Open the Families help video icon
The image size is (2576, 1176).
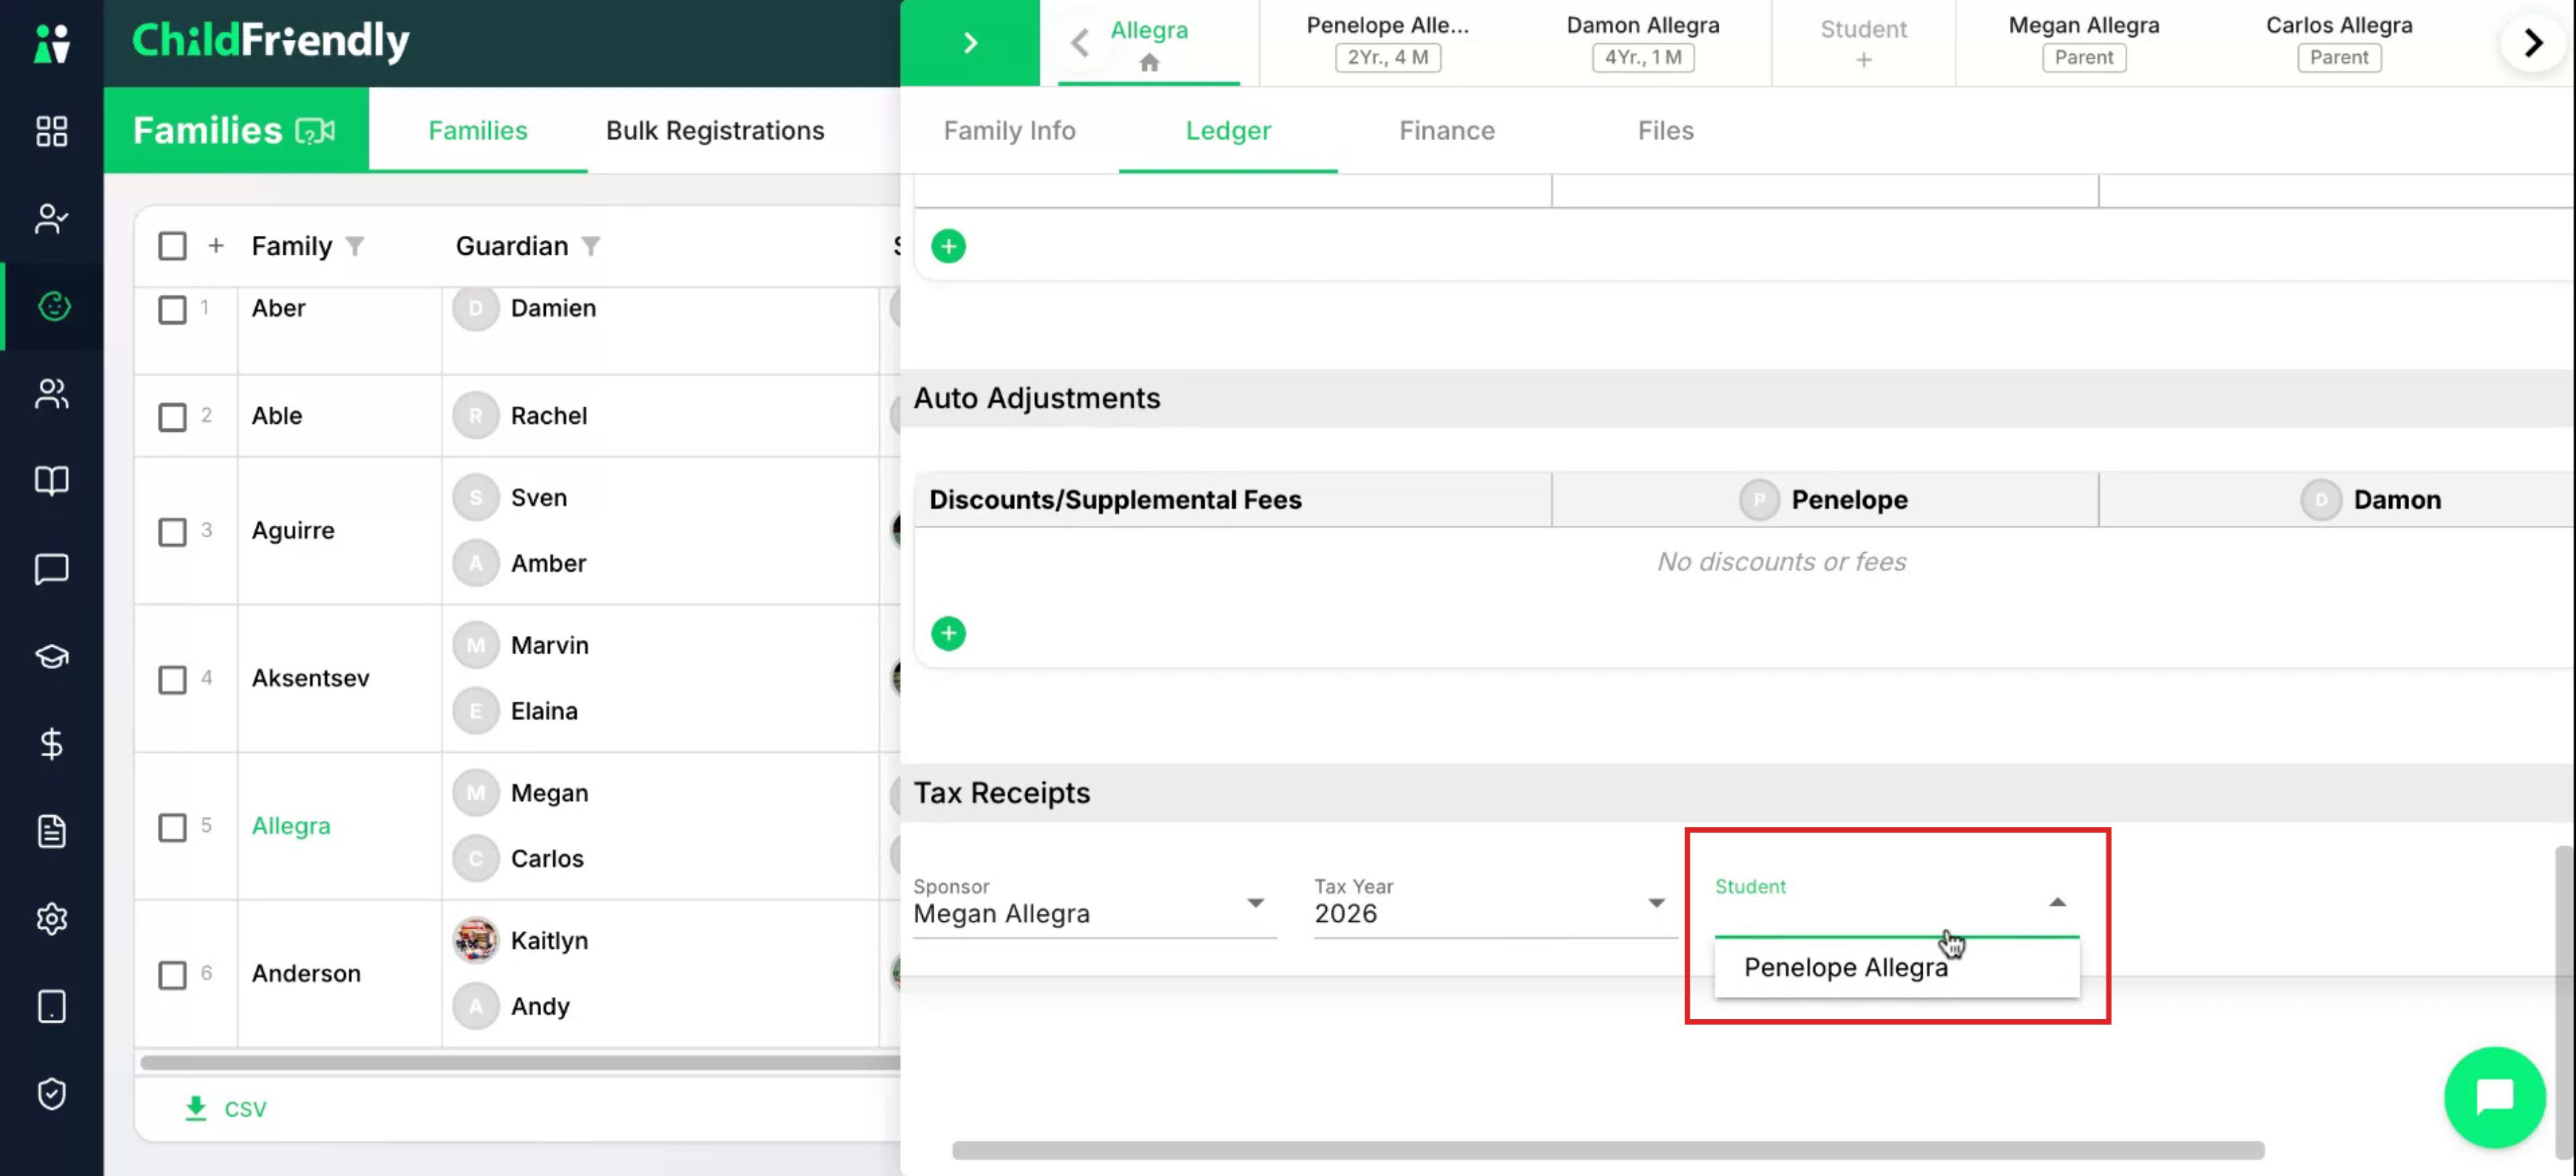click(316, 131)
